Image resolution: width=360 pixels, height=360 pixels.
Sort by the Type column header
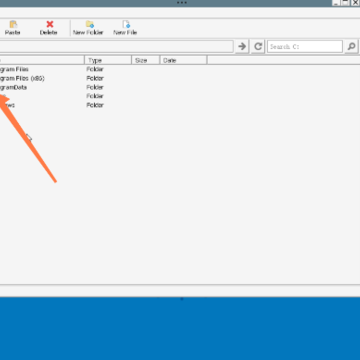[x=108, y=60]
